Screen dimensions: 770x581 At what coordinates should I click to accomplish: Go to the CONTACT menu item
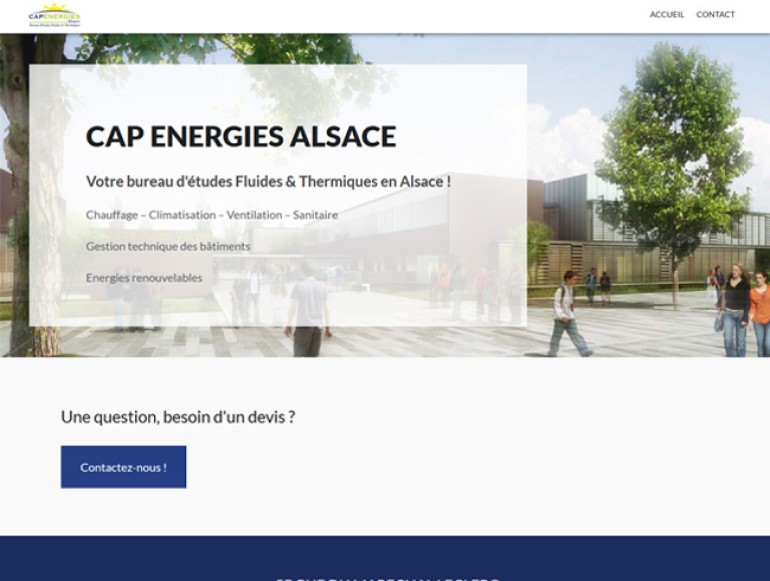(x=715, y=15)
